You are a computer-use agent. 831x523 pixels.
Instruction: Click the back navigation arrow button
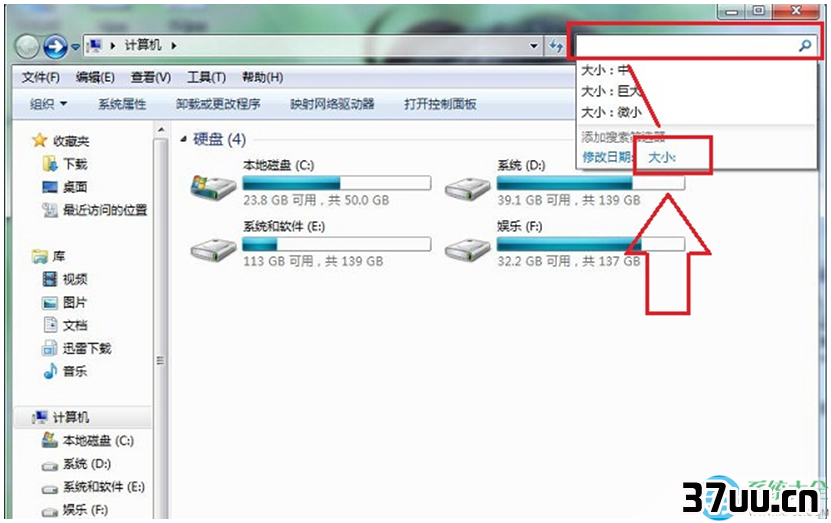pyautogui.click(x=27, y=47)
